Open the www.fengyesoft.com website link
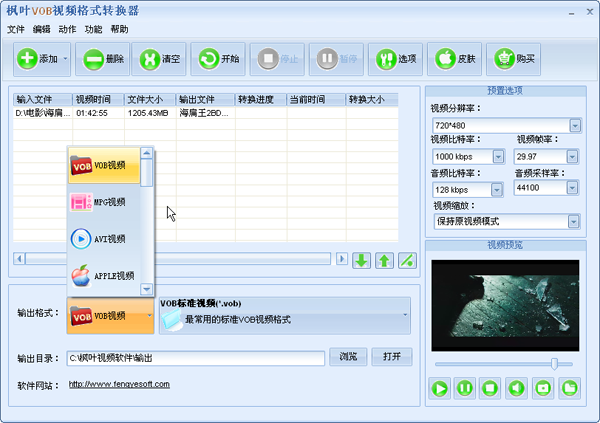Image resolution: width=600 pixels, height=423 pixels. point(119,384)
